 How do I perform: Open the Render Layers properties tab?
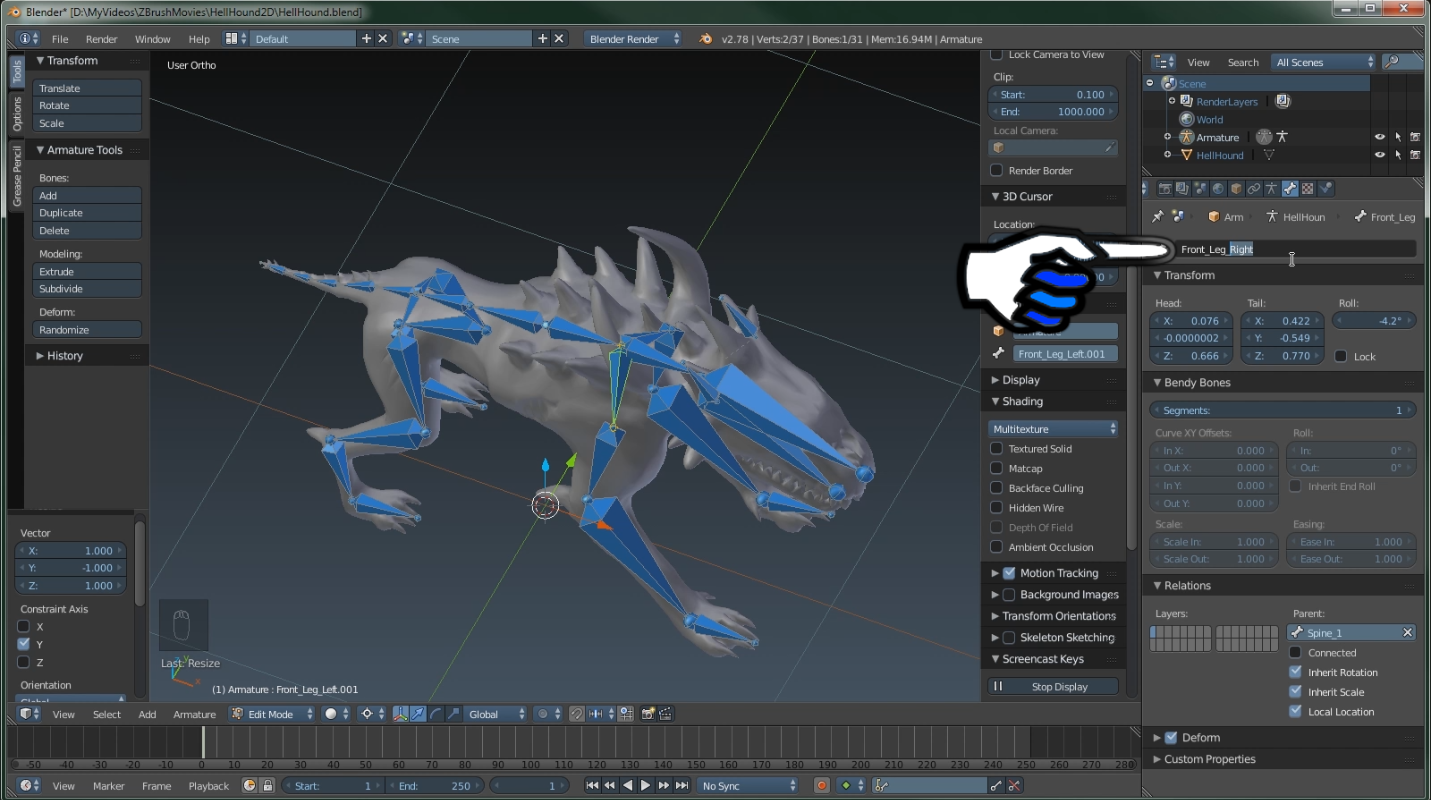click(x=1183, y=189)
